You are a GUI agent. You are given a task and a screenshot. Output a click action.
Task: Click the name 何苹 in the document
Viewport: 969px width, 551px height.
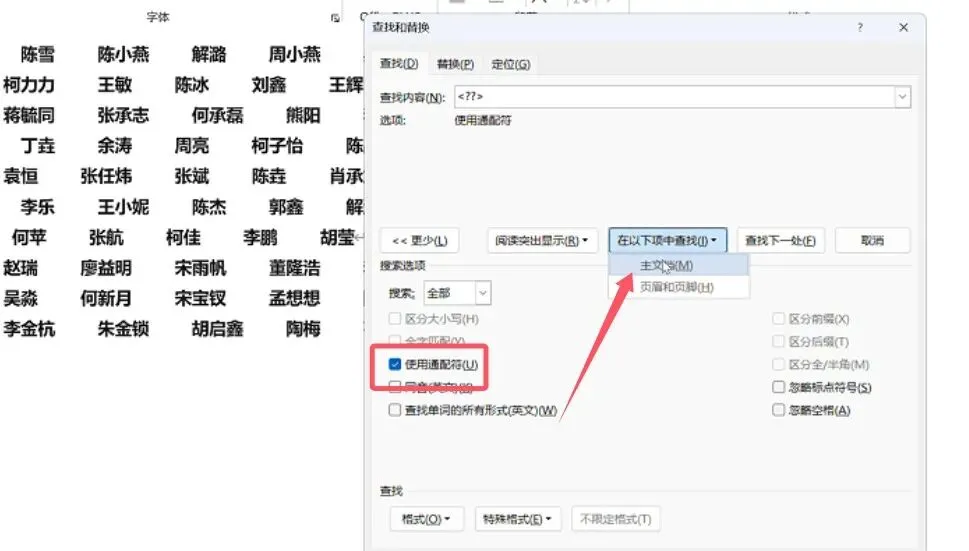click(29, 237)
